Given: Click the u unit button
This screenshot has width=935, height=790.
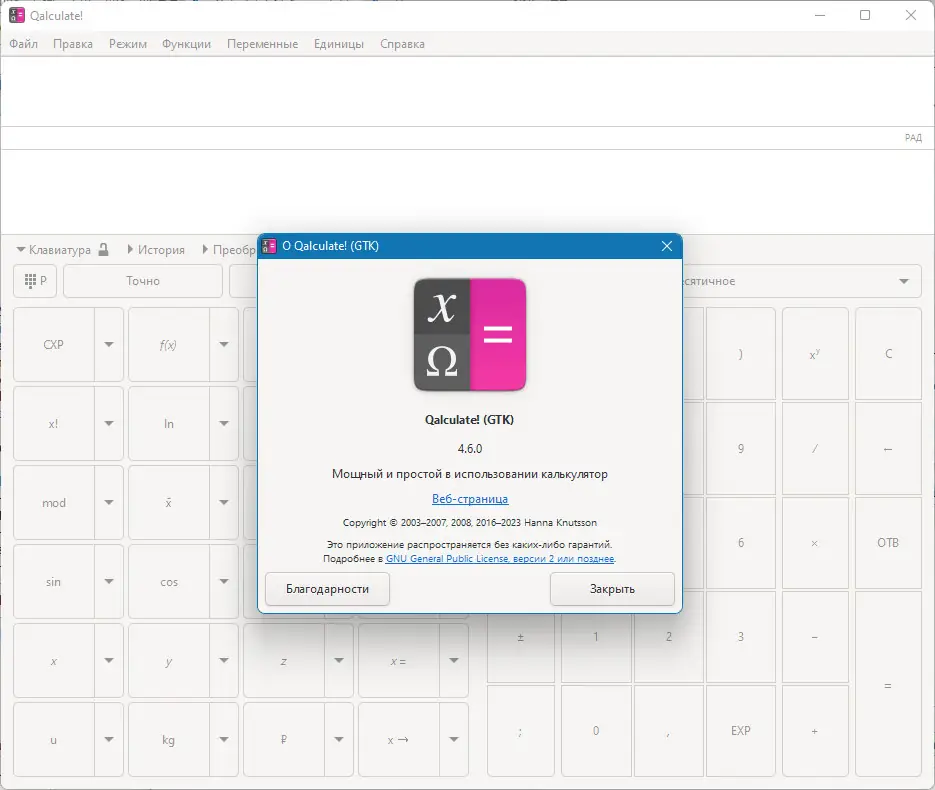Looking at the screenshot, I should point(54,740).
